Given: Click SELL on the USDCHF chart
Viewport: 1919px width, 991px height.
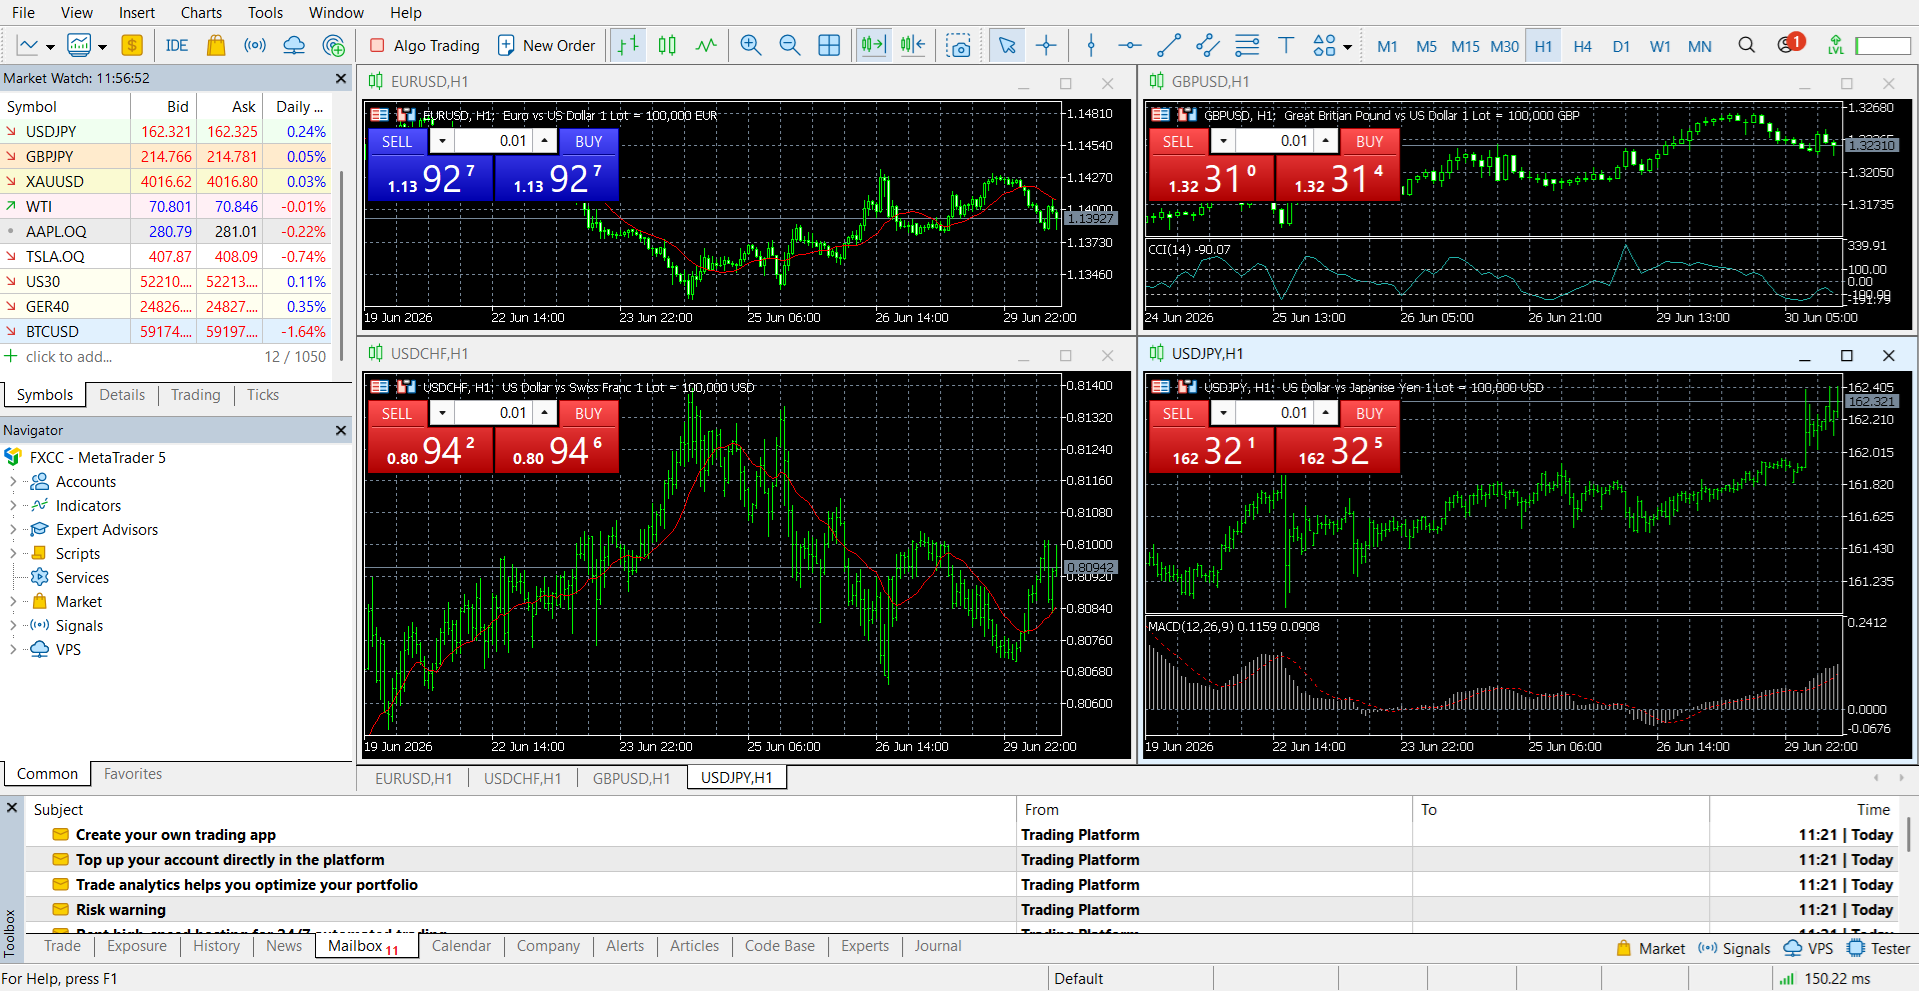Looking at the screenshot, I should (397, 414).
